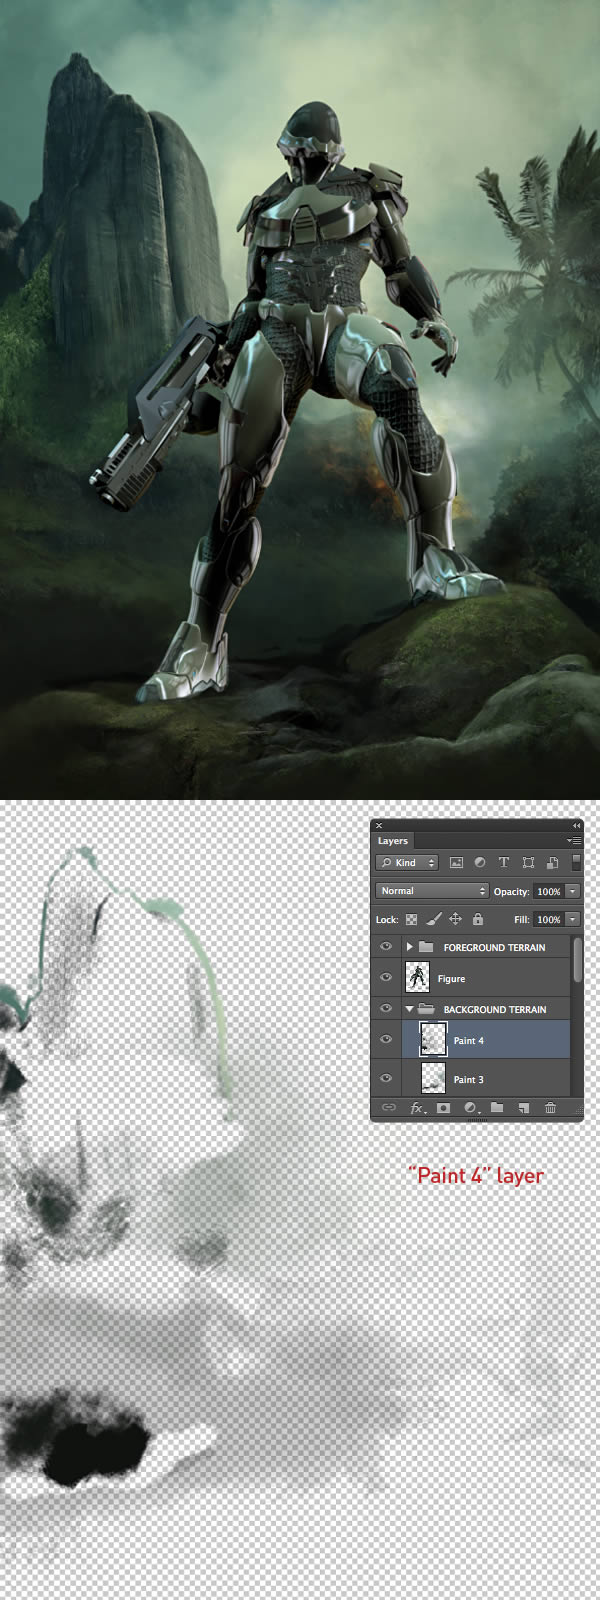Filter layers by pixel layers icon
Screen dimensions: 600x1600
[456, 862]
